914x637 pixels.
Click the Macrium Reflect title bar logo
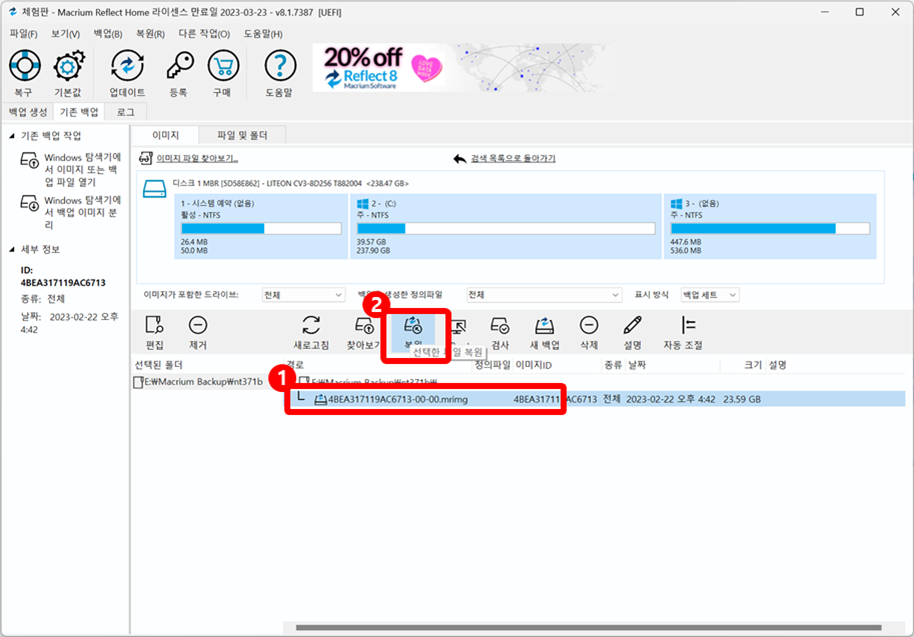click(x=13, y=12)
